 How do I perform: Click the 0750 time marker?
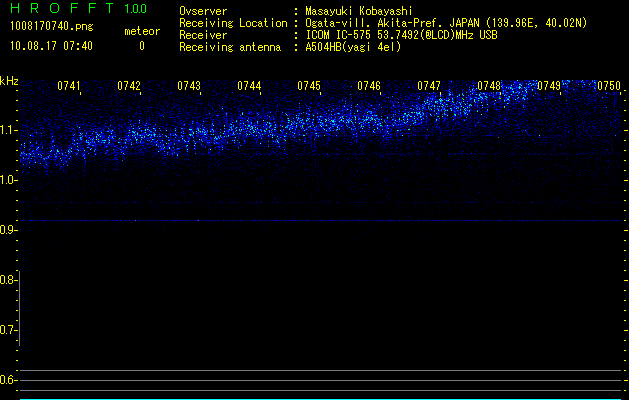tap(609, 87)
